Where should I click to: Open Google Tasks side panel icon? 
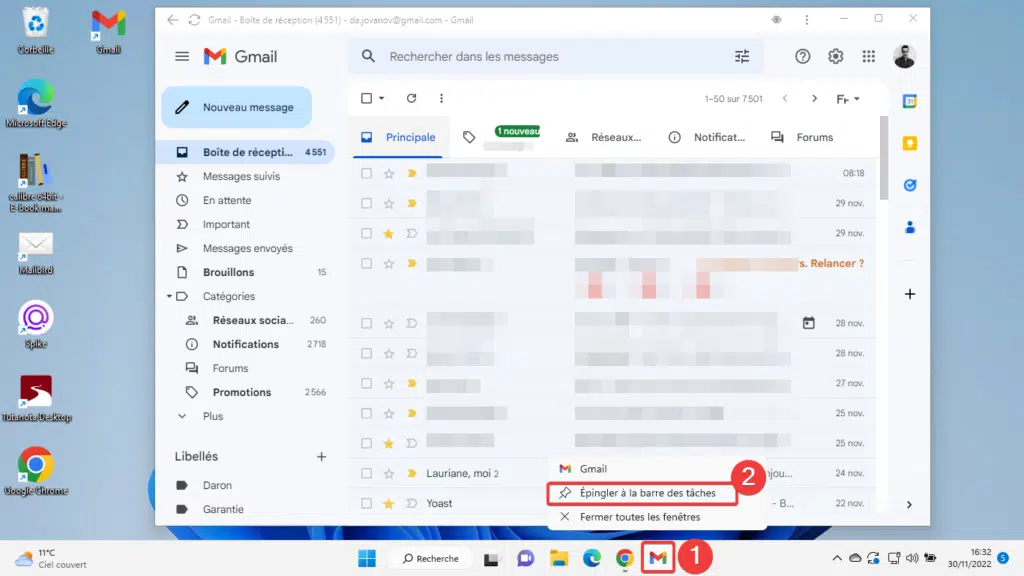pos(910,185)
